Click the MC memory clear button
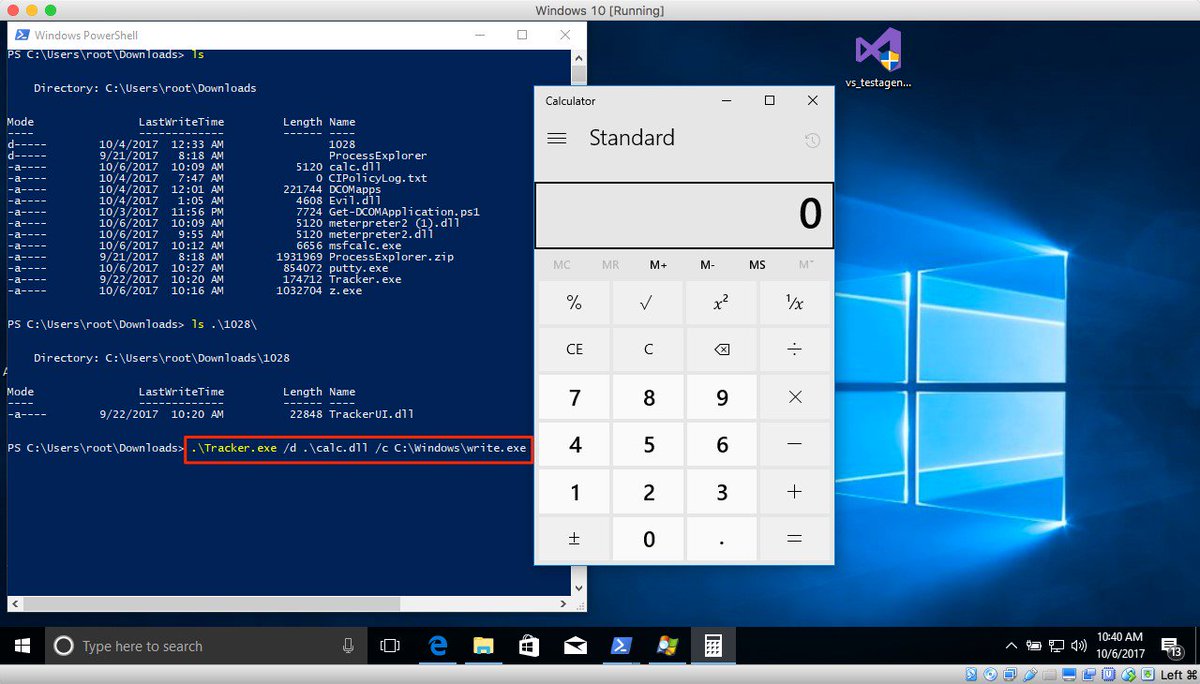 click(562, 265)
